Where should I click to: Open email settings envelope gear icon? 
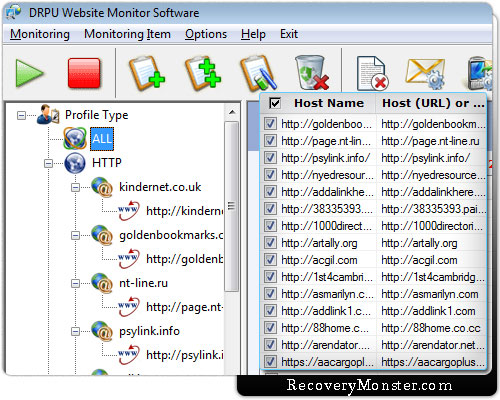(425, 74)
